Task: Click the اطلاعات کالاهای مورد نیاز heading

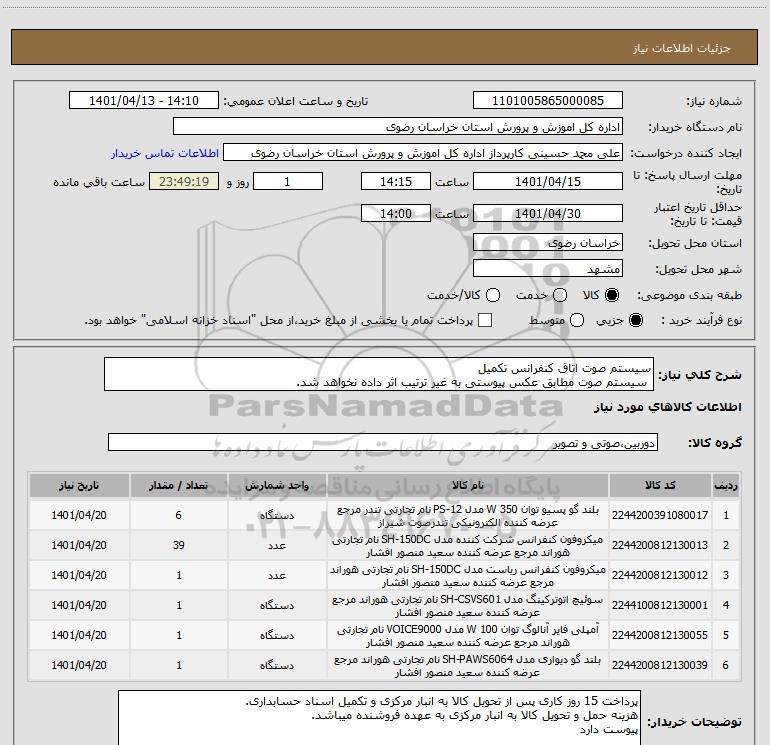Action: pos(667,407)
